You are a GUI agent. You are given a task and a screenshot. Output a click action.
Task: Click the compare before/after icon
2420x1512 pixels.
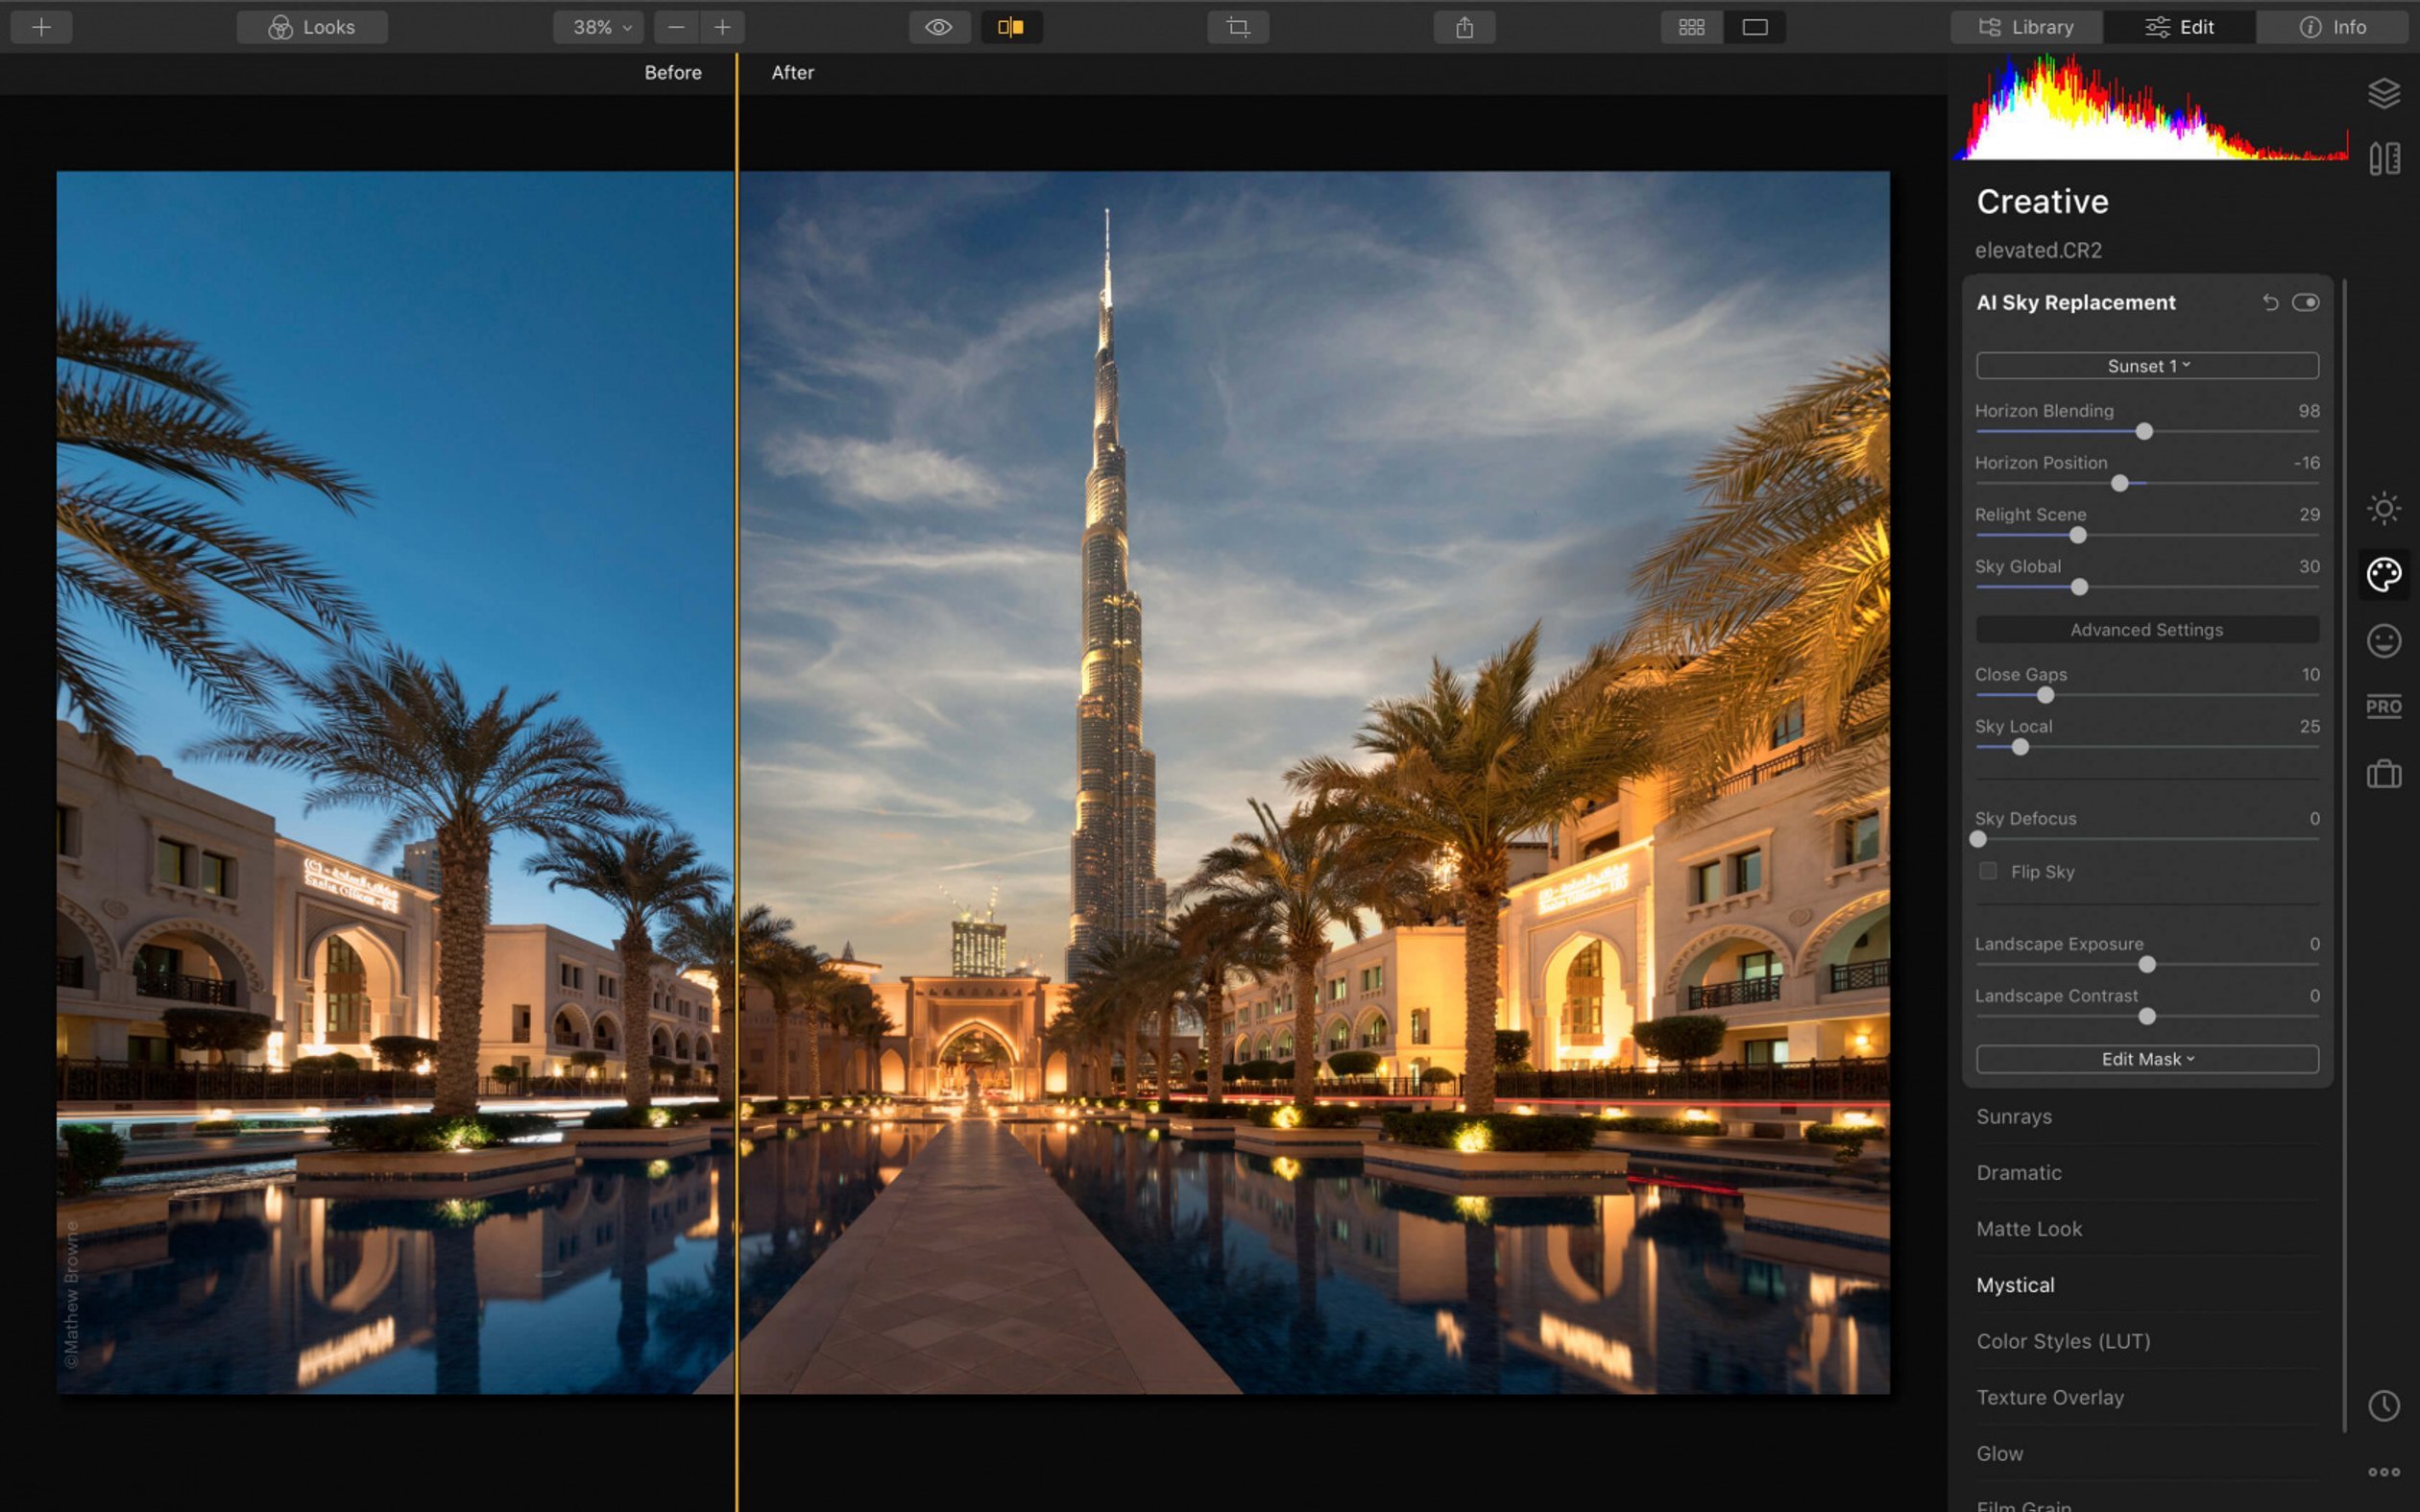[1010, 26]
